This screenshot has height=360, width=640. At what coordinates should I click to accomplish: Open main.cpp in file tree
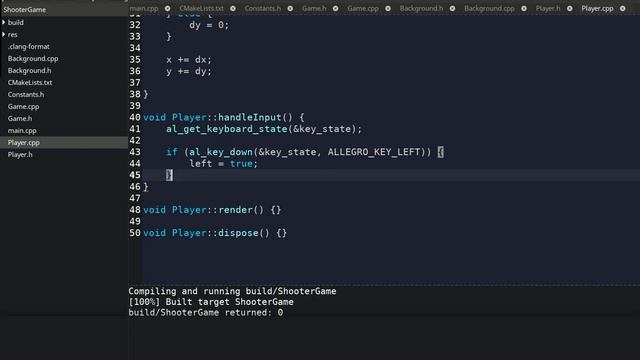(22, 131)
